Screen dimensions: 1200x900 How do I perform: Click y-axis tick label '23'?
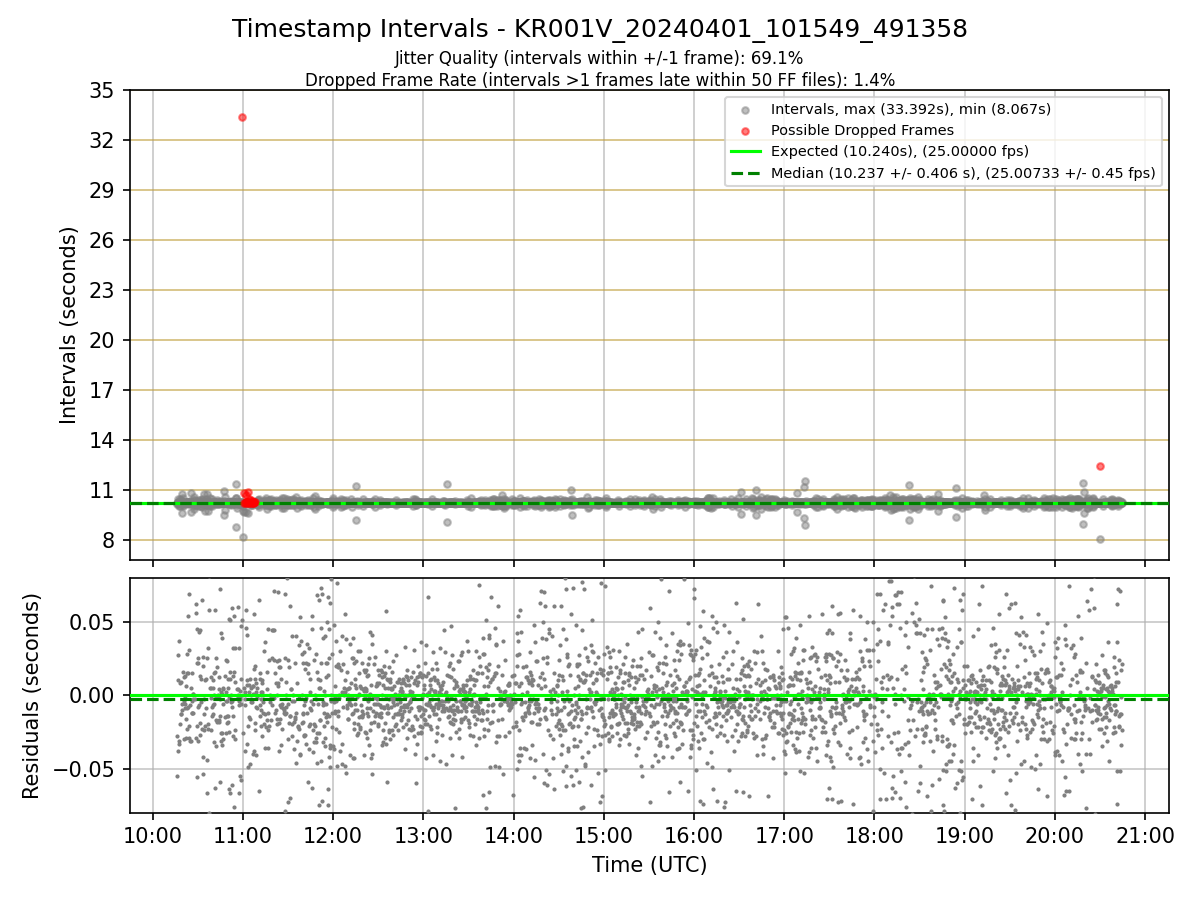tap(103, 290)
